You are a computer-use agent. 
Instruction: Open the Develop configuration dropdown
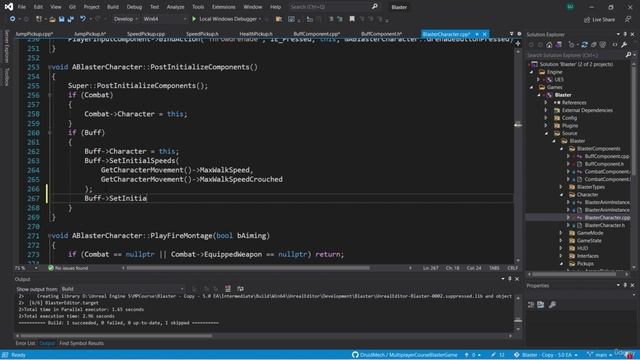125,19
